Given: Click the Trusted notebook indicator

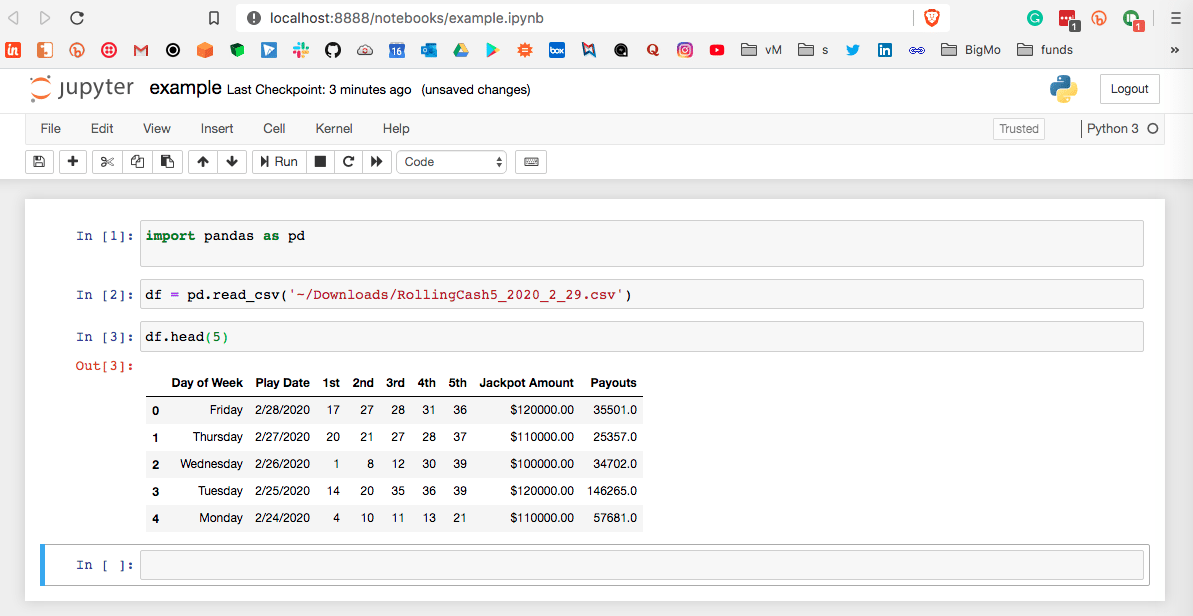Looking at the screenshot, I should click(1019, 129).
